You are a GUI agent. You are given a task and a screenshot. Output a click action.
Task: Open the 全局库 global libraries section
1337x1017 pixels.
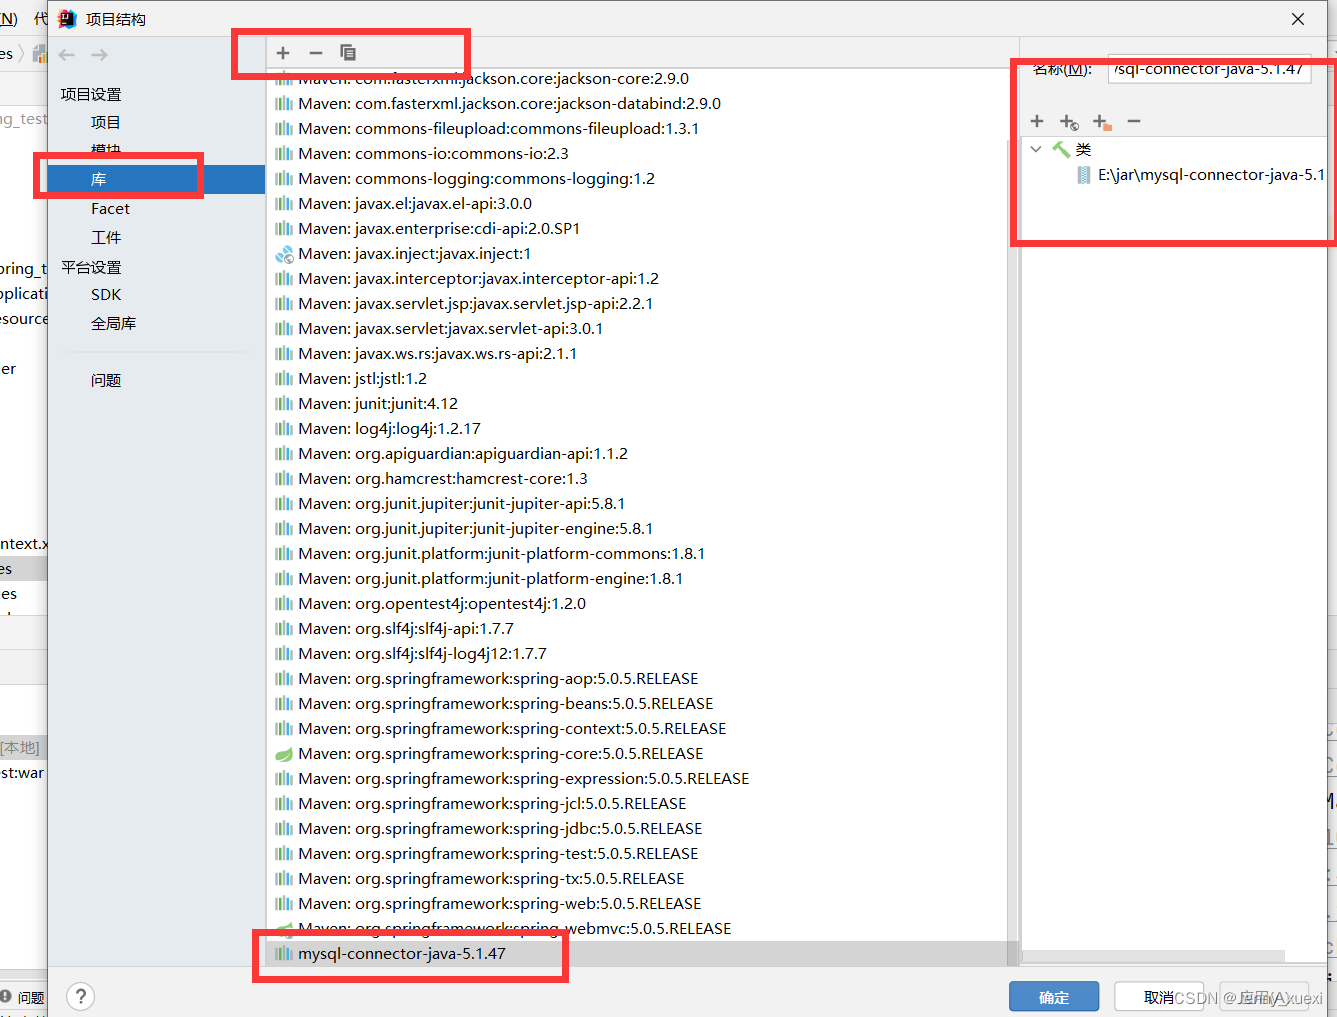pyautogui.click(x=113, y=323)
